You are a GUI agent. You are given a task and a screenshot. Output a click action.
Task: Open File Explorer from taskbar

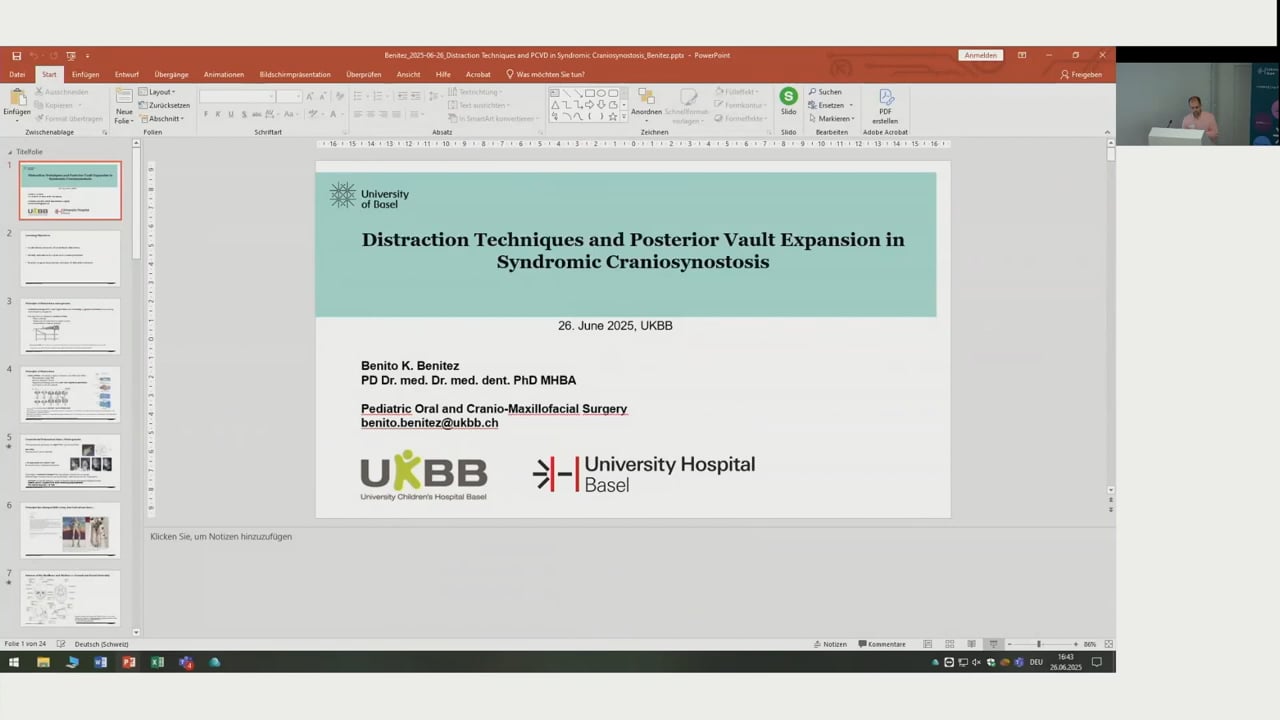[43, 662]
